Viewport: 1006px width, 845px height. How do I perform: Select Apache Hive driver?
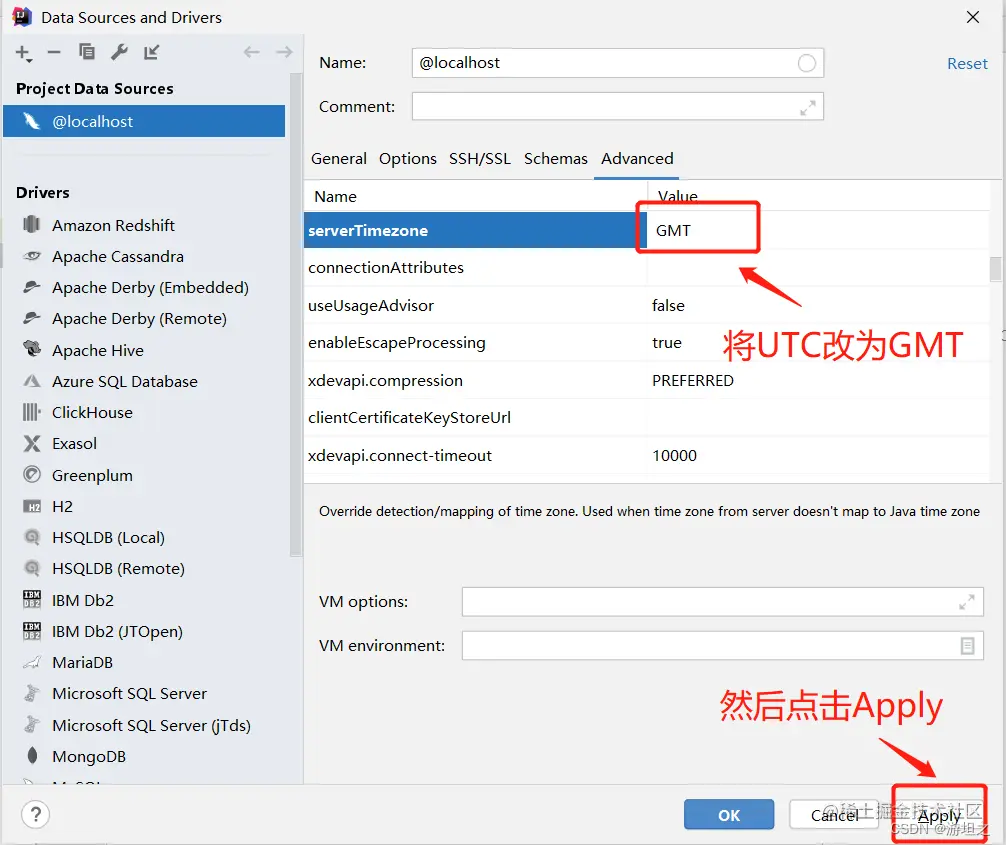tap(98, 350)
